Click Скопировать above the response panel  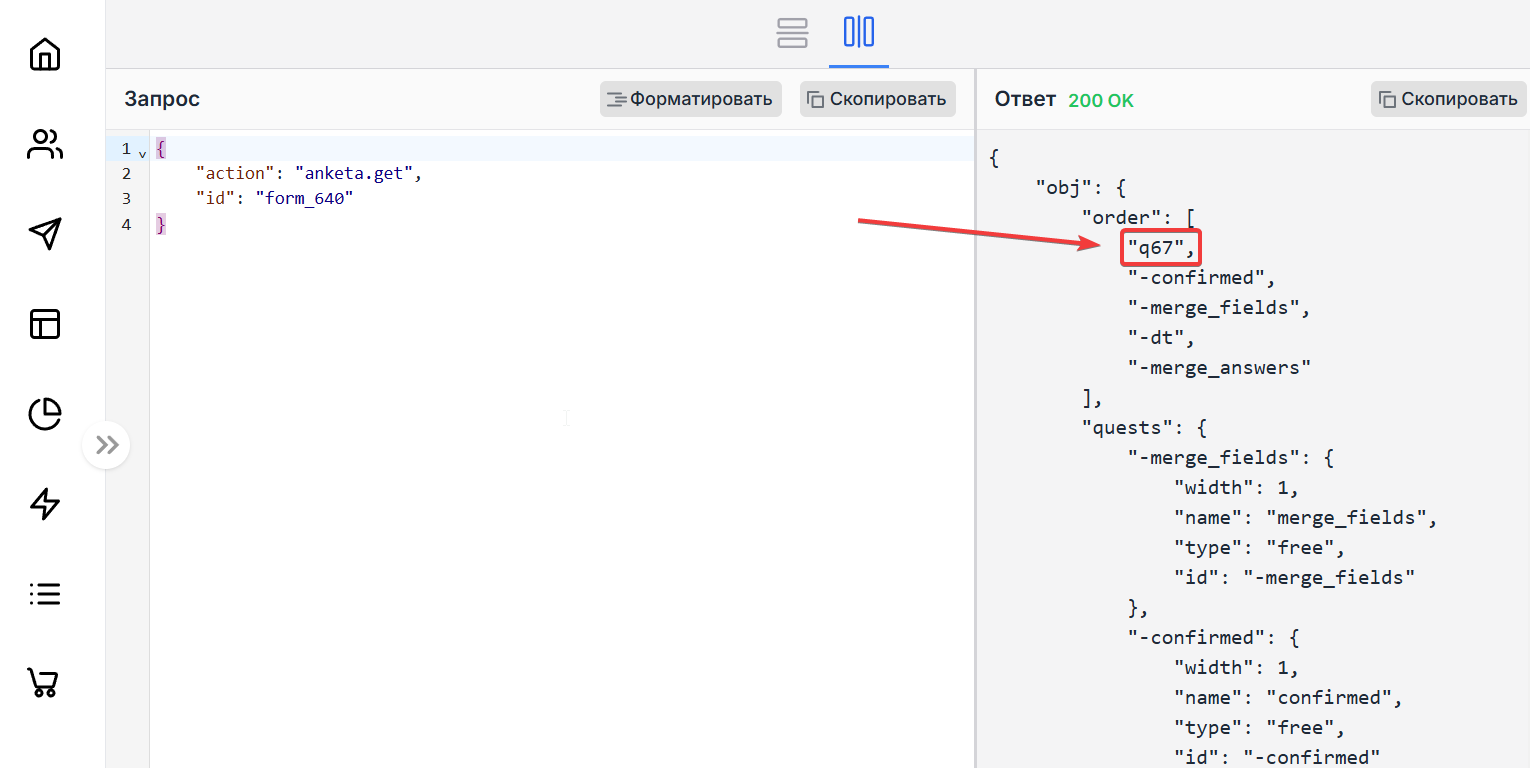click(x=1448, y=99)
